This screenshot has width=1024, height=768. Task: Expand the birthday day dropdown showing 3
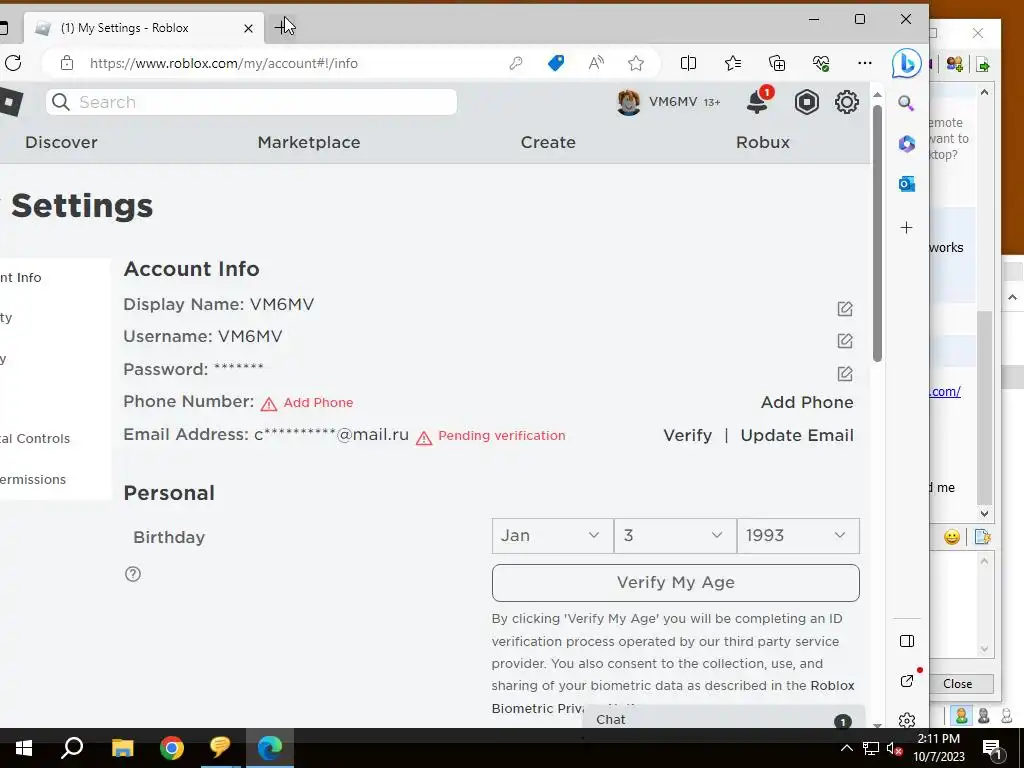[x=675, y=536]
